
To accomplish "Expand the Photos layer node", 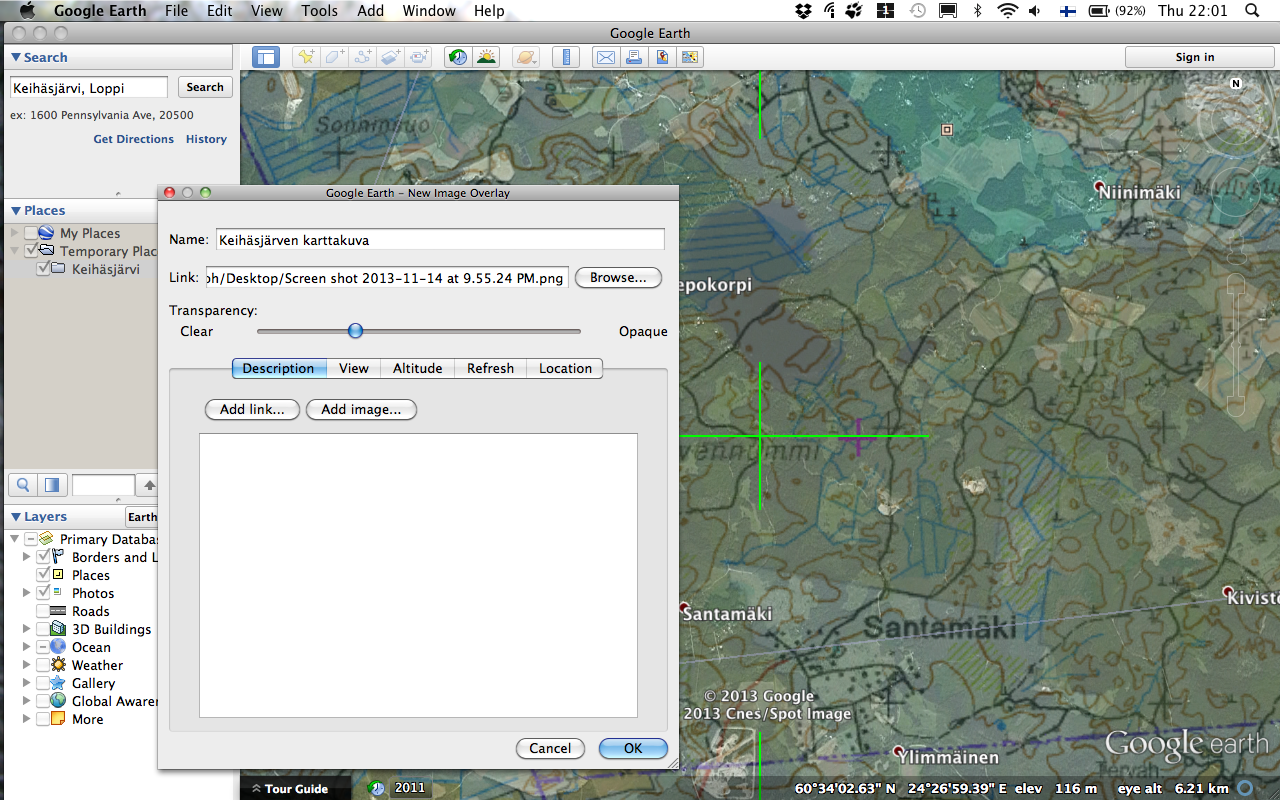I will 26,593.
